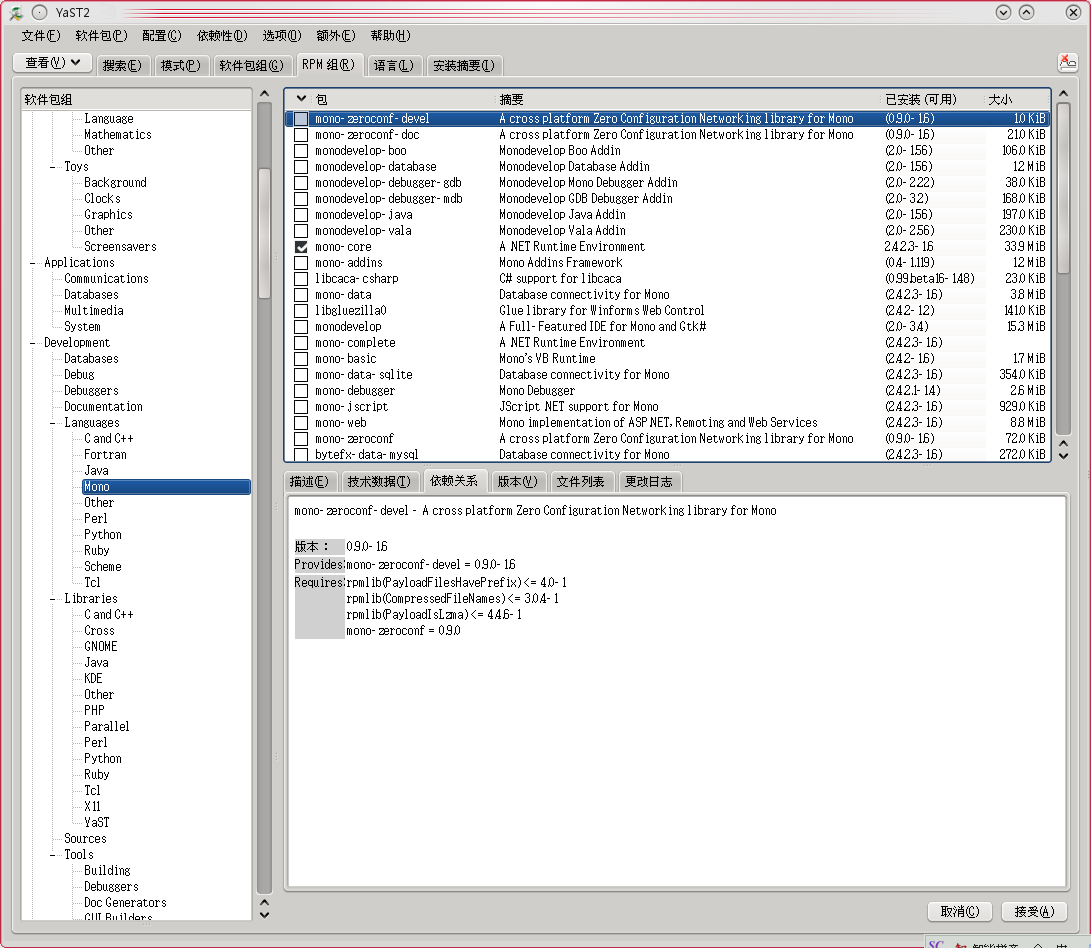The image size is (1091, 948).
Task: Click the 接受(A) accept button
Action: (x=1035, y=912)
